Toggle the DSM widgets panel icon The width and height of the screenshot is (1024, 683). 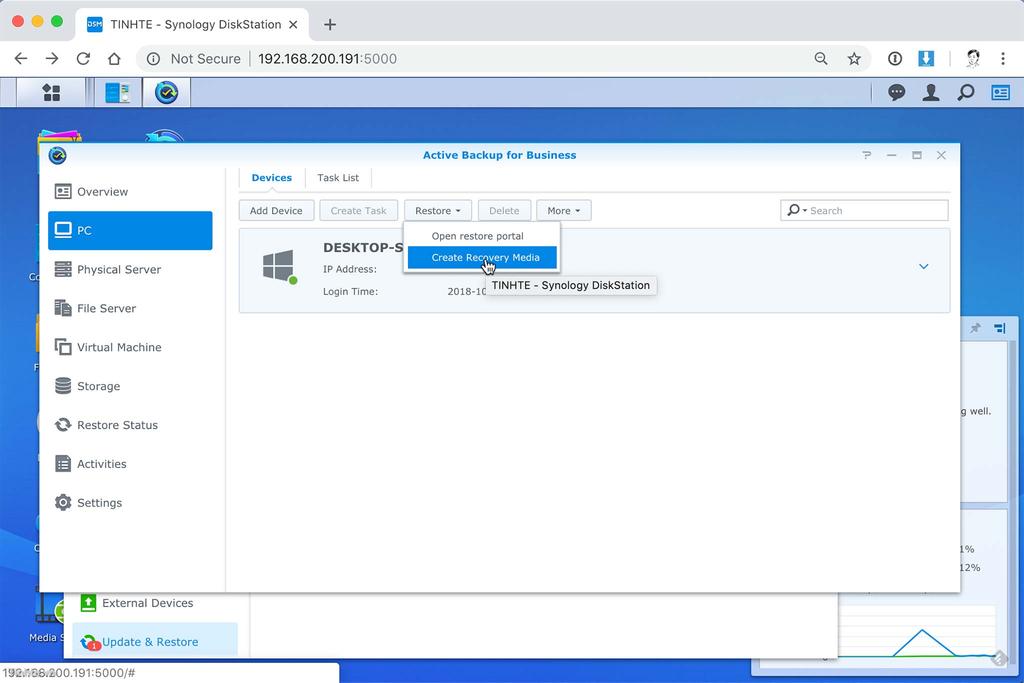1000,93
